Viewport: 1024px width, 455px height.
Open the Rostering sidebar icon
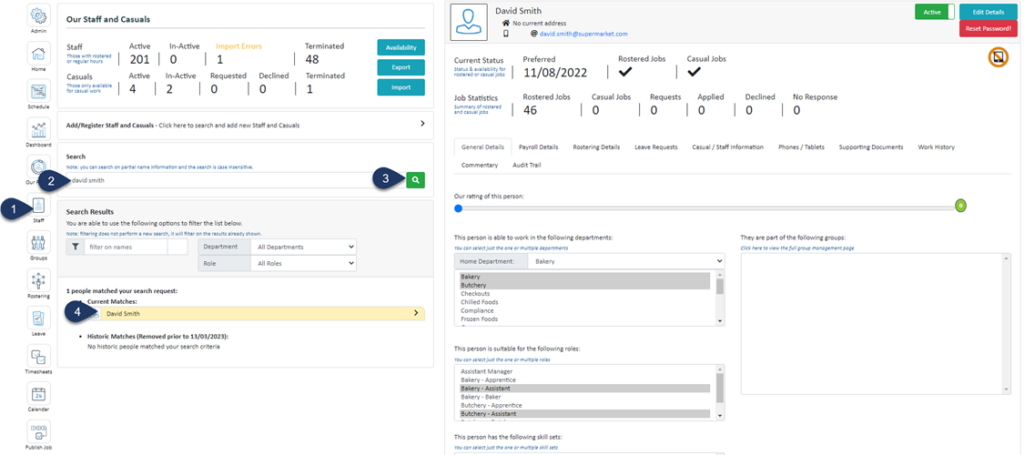[39, 281]
